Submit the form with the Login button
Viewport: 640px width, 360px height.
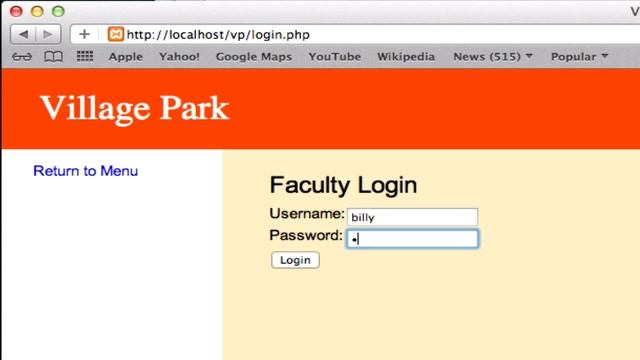pyautogui.click(x=295, y=260)
